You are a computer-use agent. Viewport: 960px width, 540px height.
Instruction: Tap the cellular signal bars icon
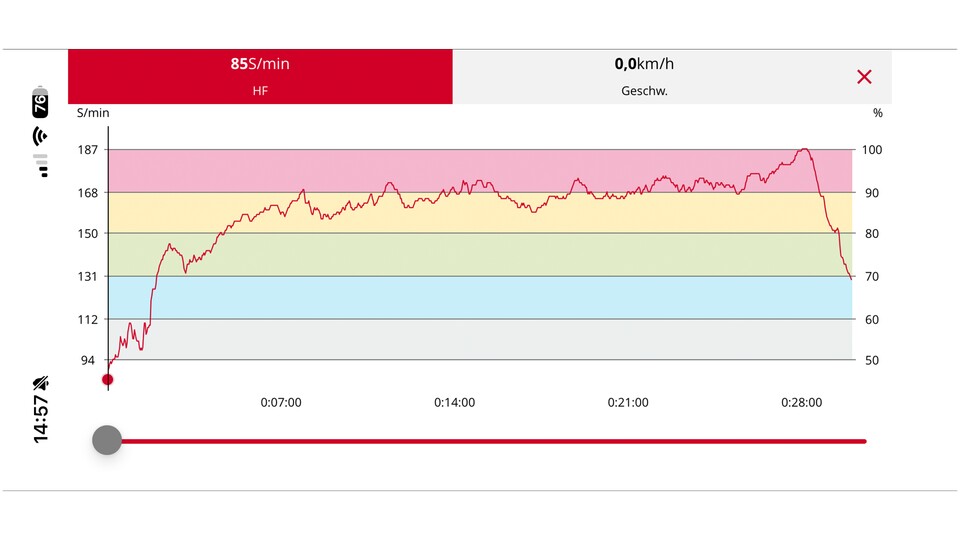(x=40, y=164)
